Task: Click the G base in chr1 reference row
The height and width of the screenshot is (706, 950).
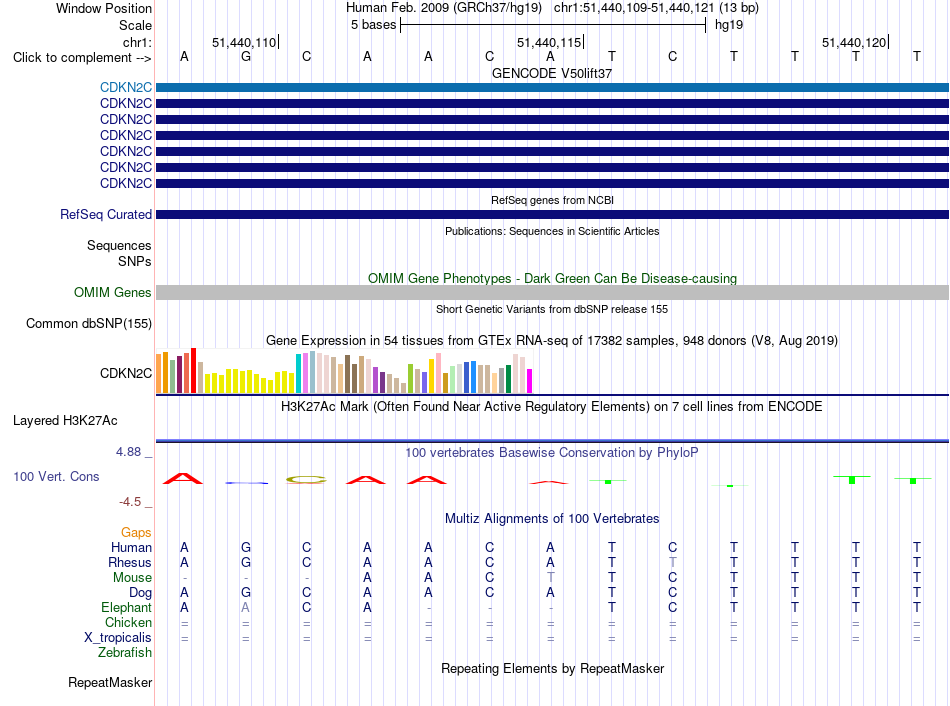Action: tap(245, 56)
